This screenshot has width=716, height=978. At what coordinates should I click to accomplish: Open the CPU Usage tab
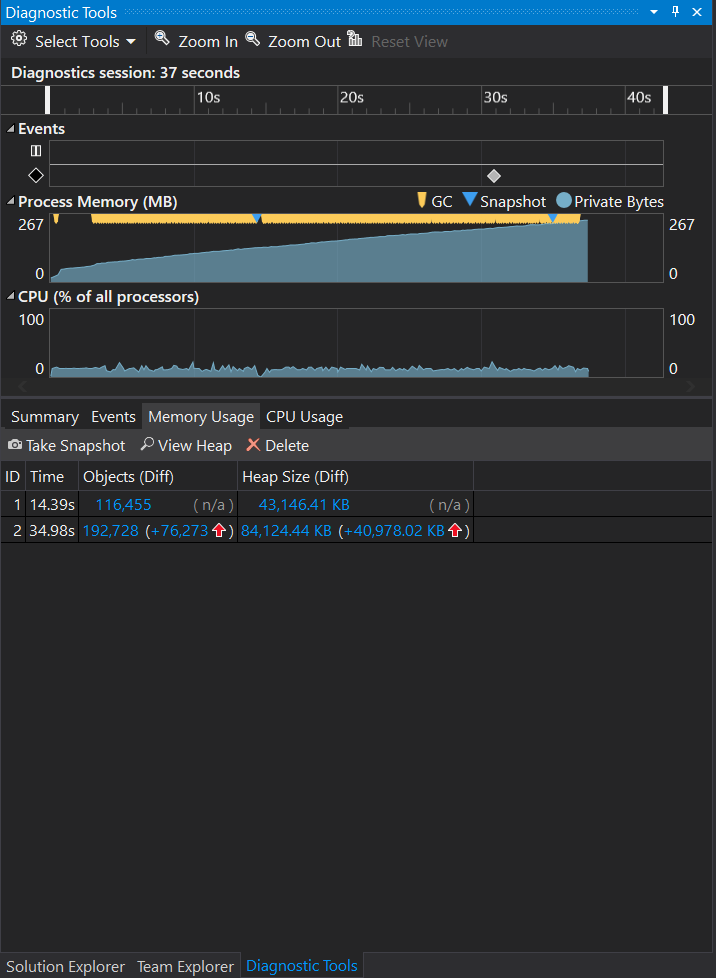click(x=304, y=417)
